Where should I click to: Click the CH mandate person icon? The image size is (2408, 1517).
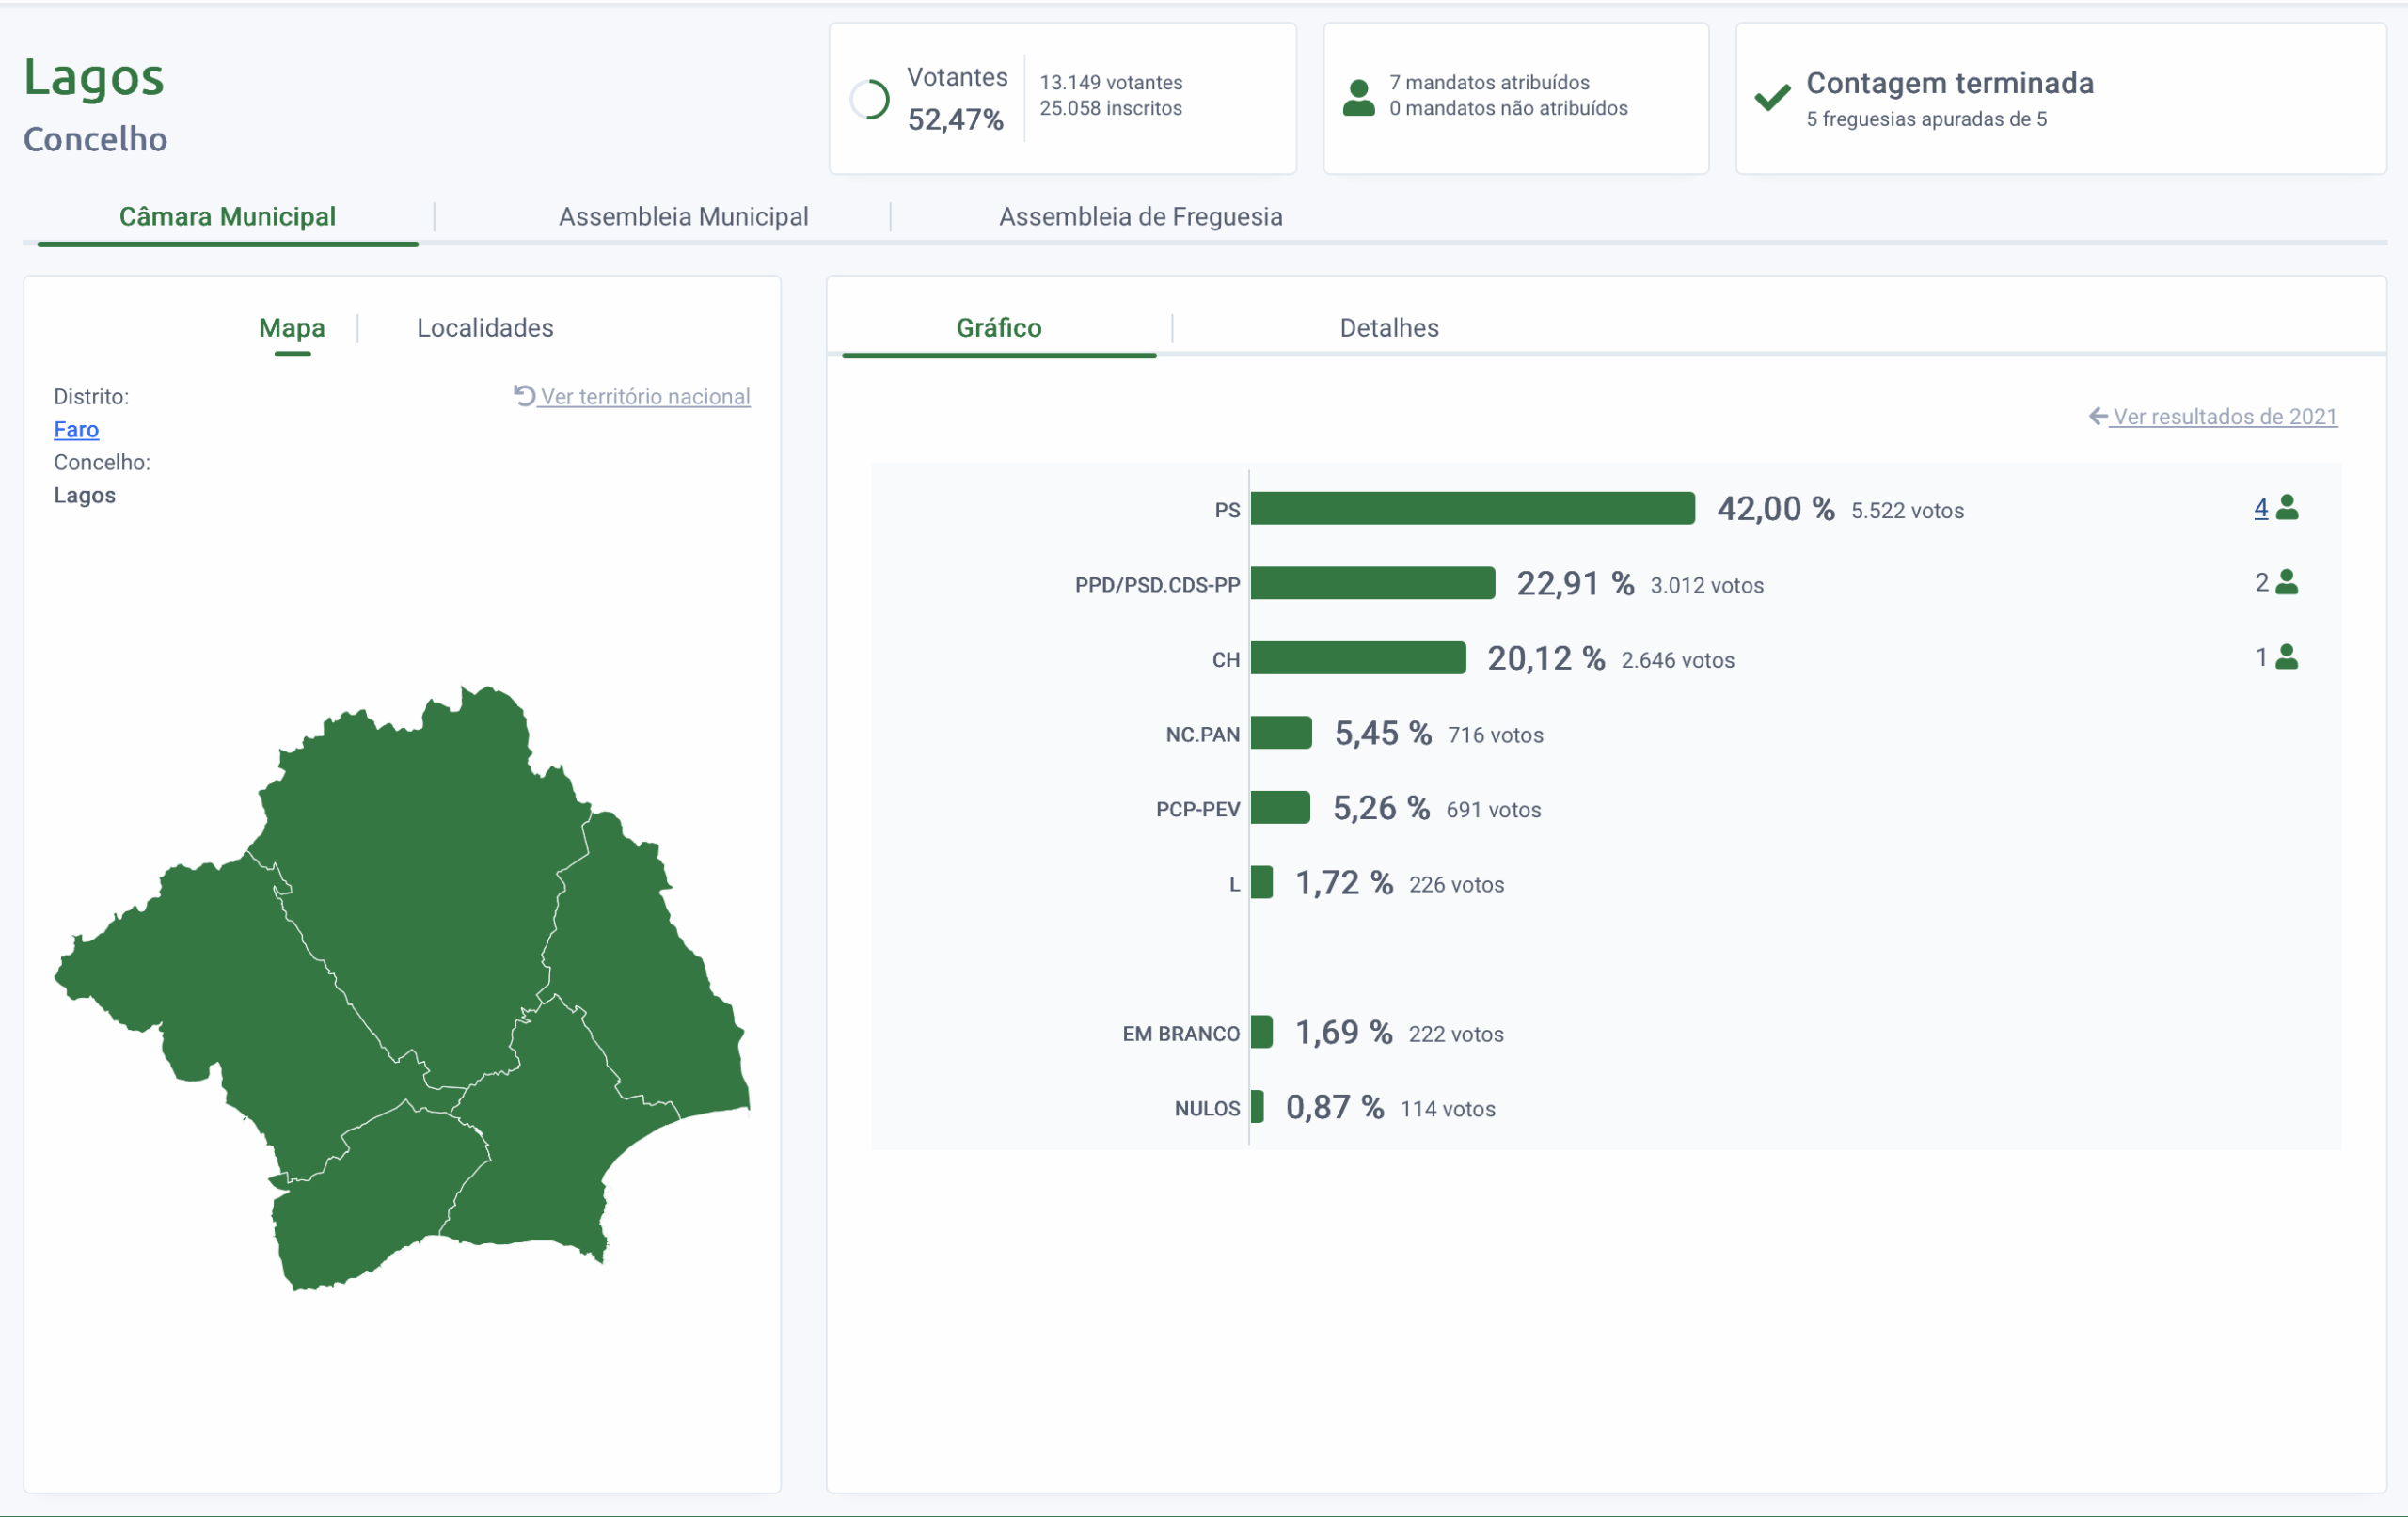coord(2287,657)
